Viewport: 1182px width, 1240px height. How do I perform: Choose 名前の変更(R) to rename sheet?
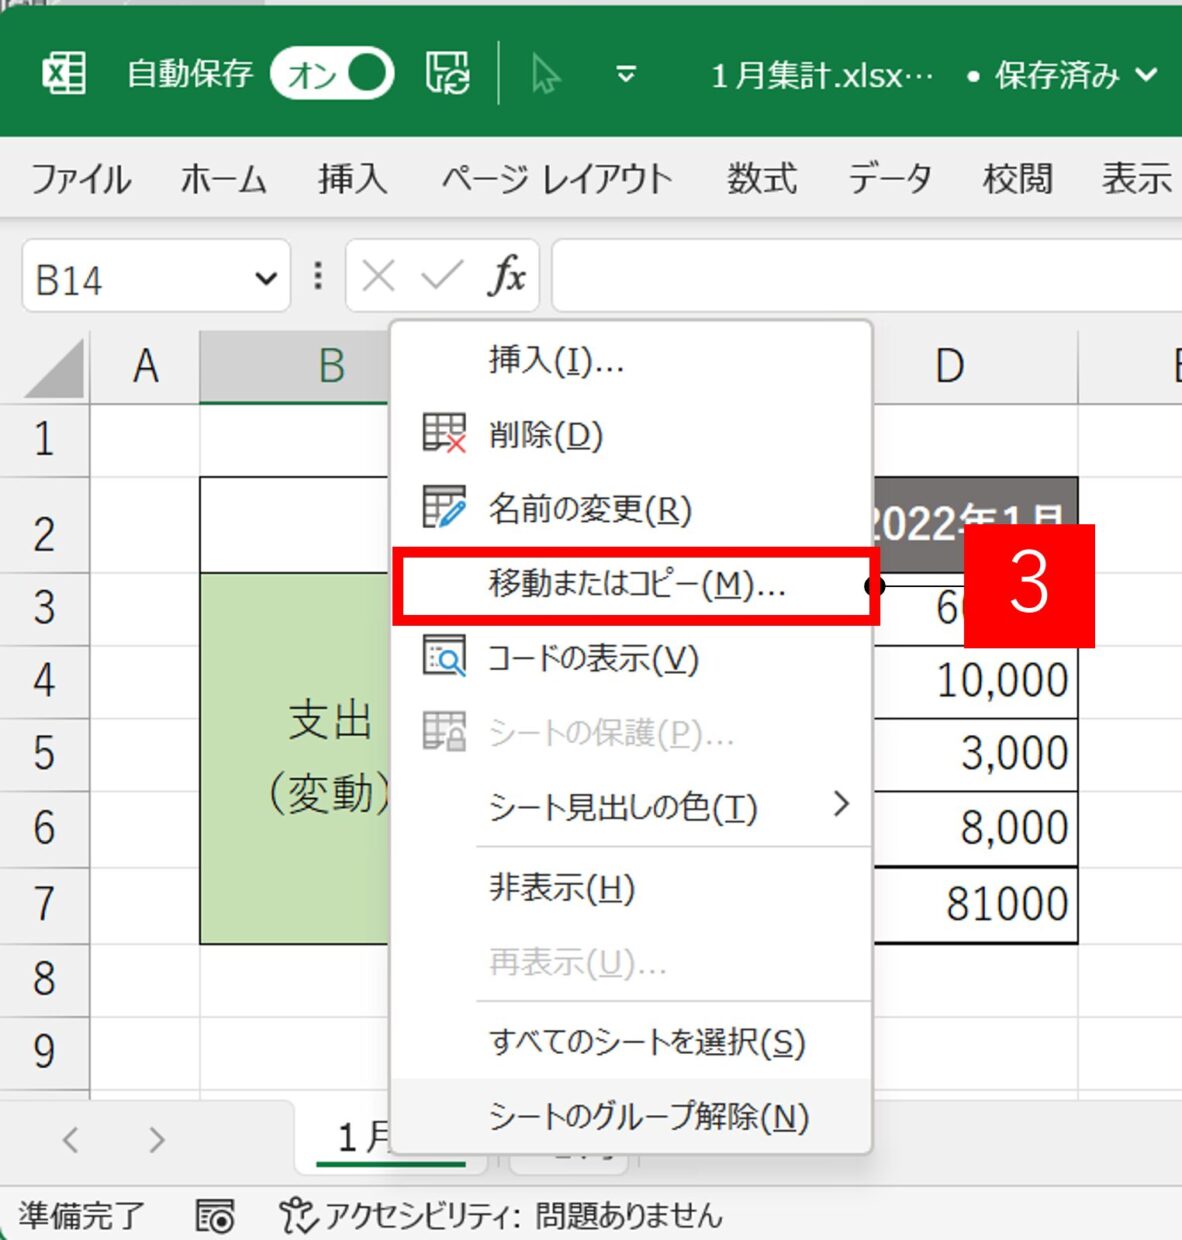click(x=590, y=510)
